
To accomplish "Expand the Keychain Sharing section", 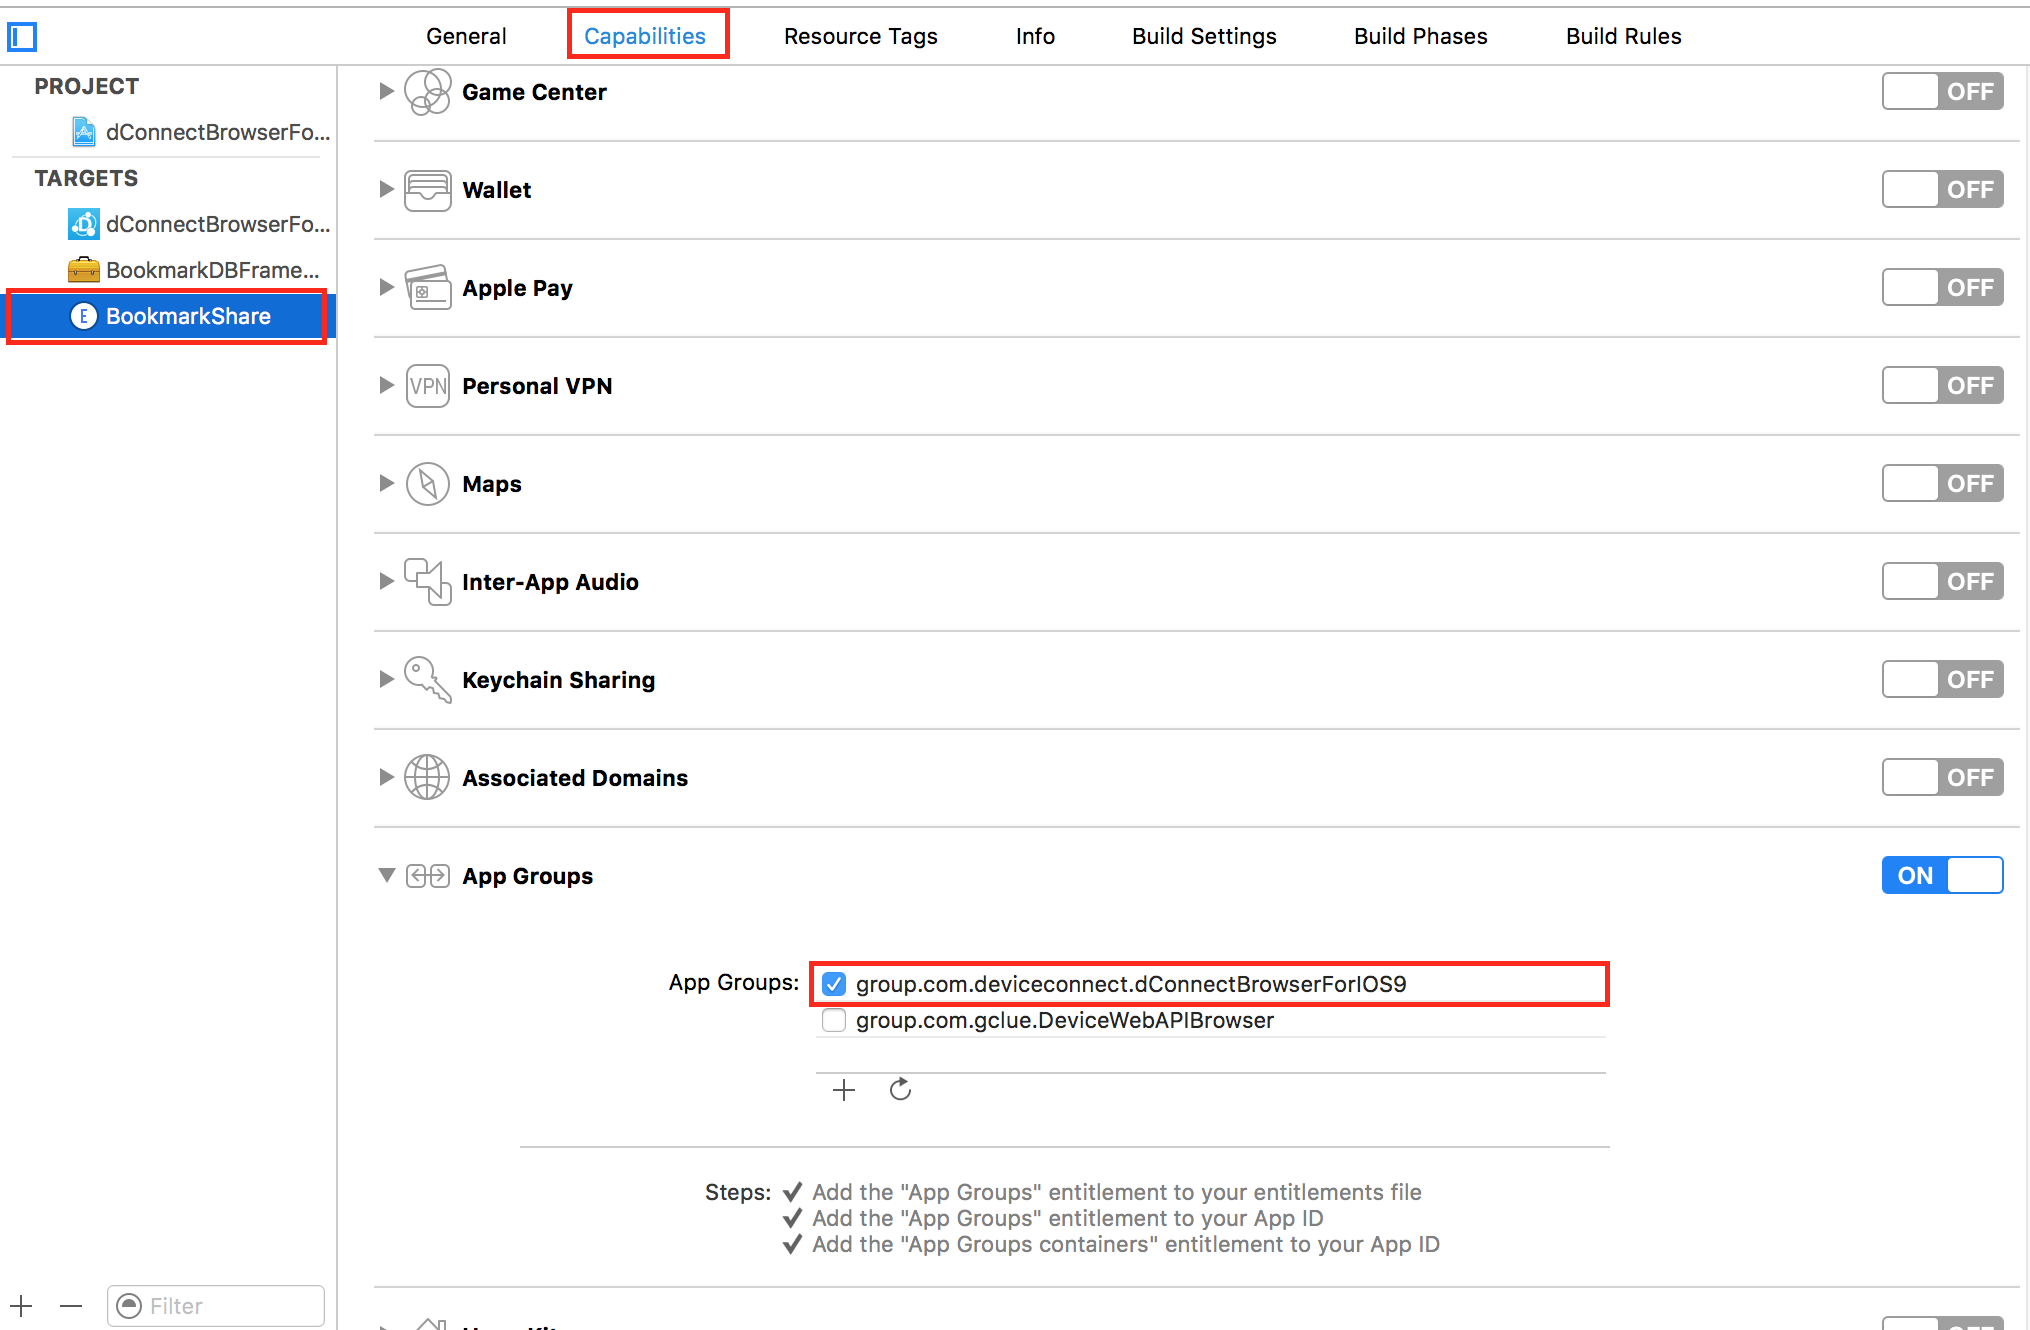I will tap(387, 680).
